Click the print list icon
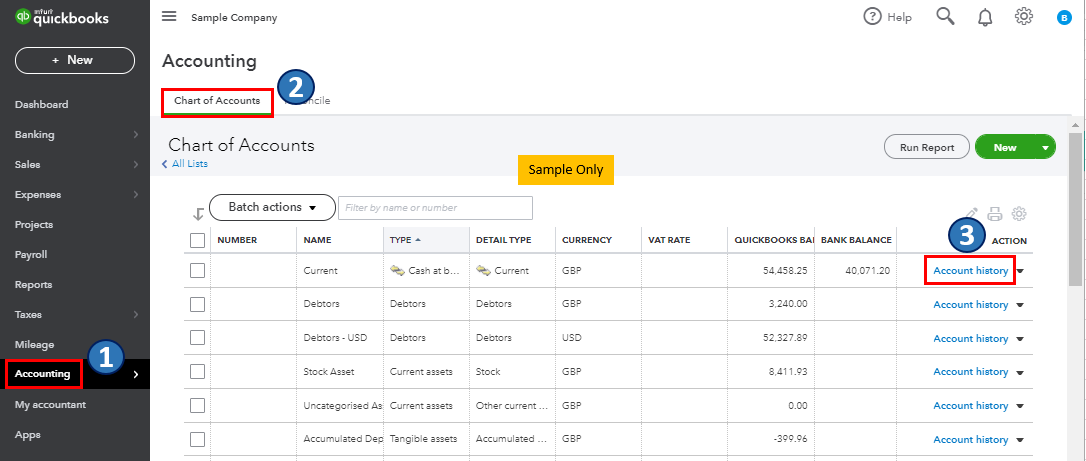1086x461 pixels. 995,213
